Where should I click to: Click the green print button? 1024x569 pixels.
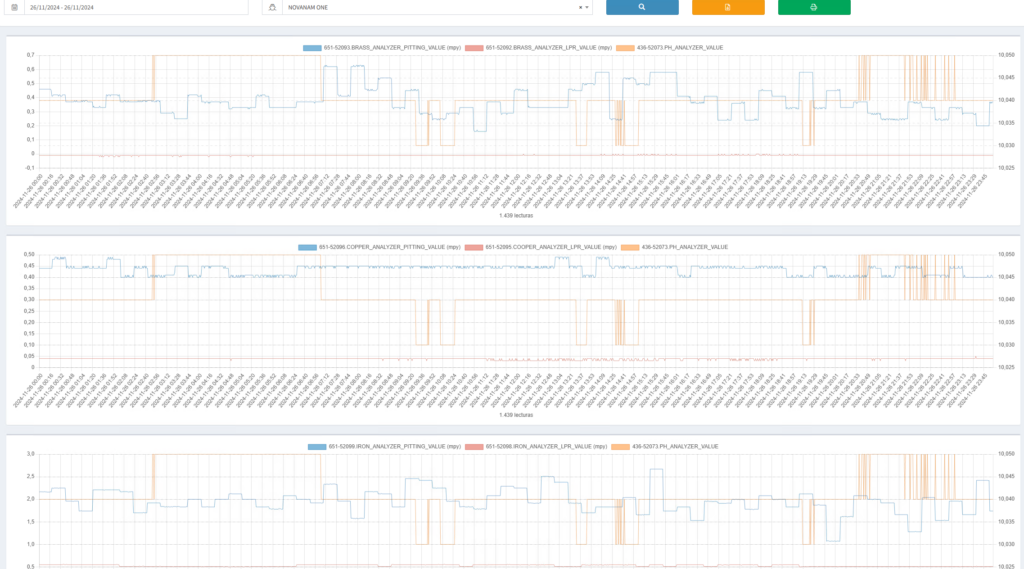(814, 7)
